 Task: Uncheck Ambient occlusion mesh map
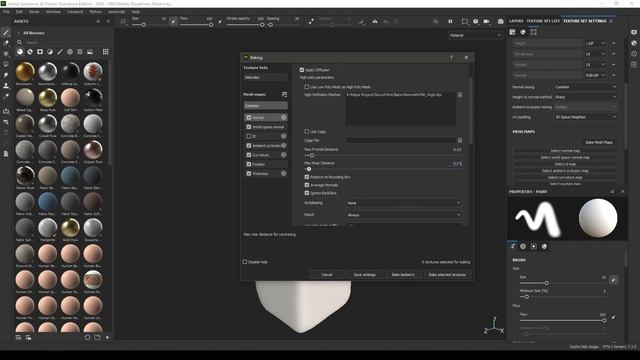249,145
